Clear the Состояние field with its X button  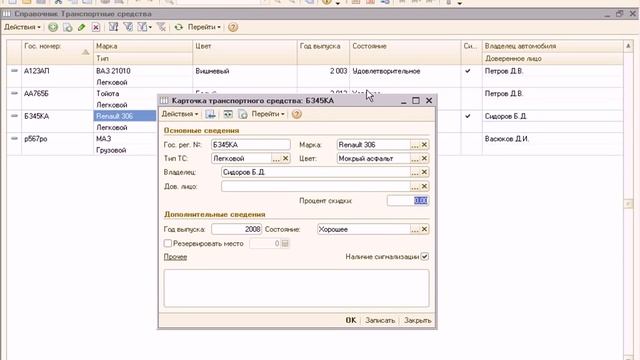tap(424, 229)
